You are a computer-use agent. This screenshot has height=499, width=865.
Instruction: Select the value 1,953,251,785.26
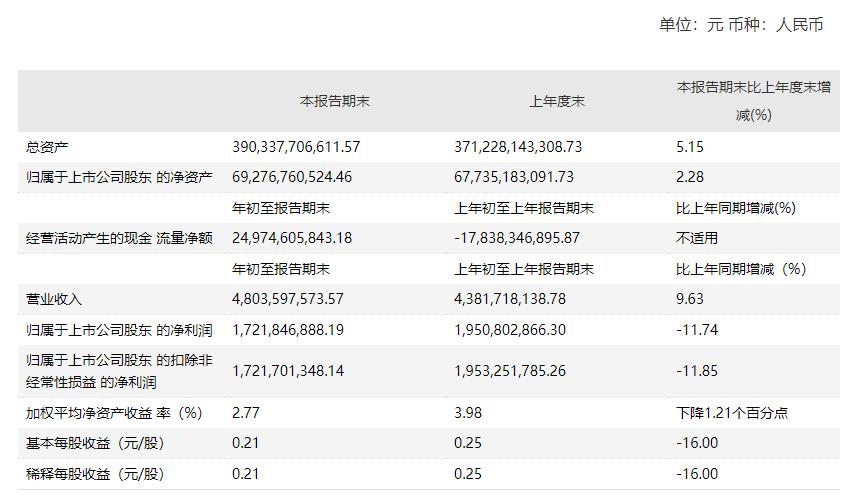pyautogui.click(x=510, y=371)
